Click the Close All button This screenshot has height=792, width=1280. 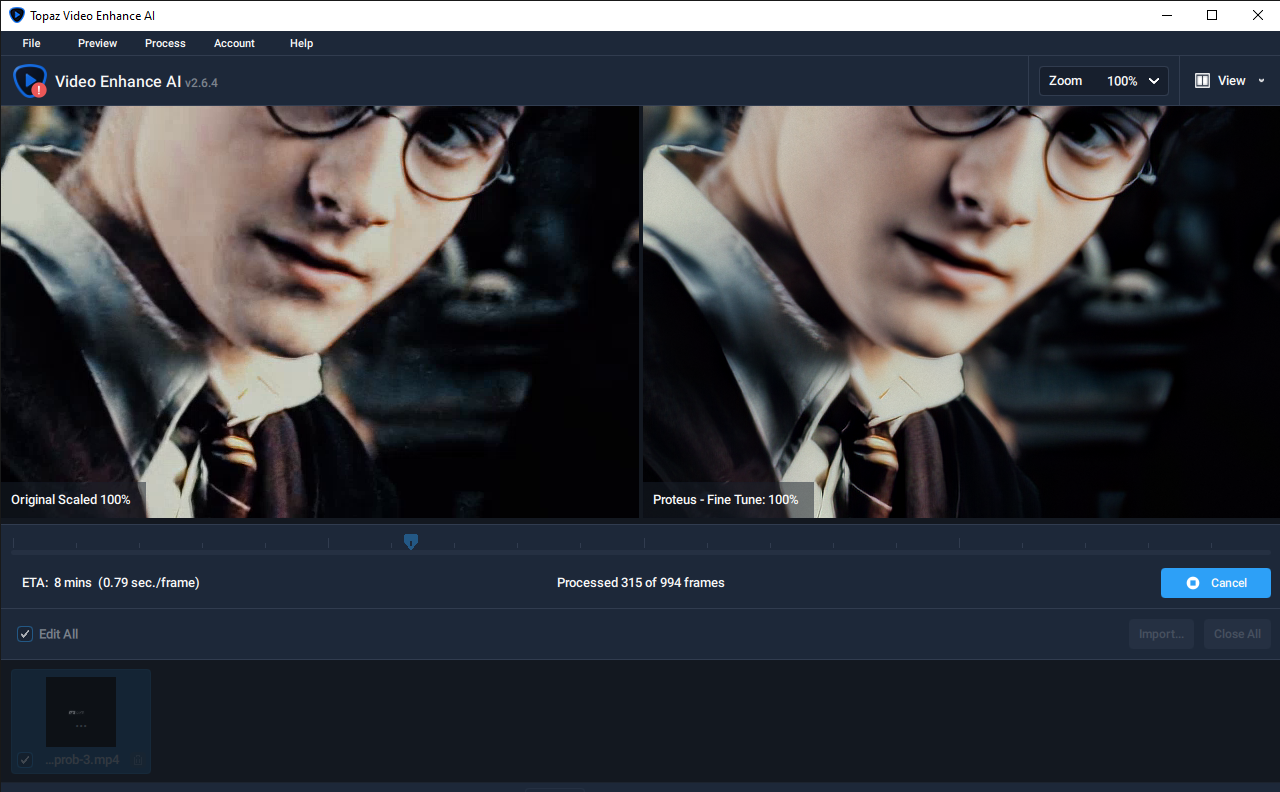tap(1237, 634)
